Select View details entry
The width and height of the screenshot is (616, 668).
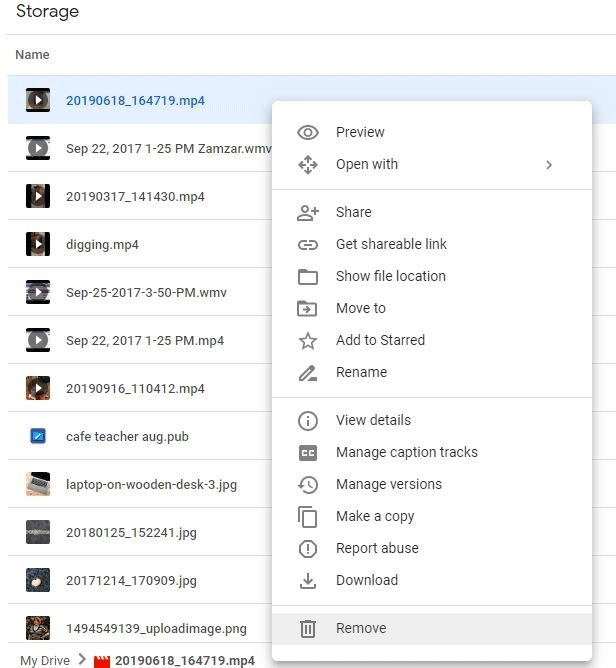click(x=432, y=420)
